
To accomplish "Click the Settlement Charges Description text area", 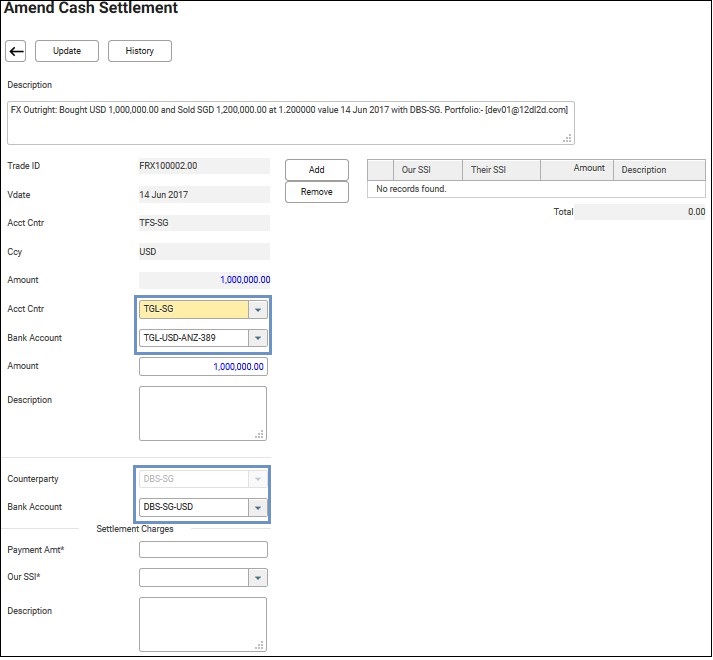I will 203,624.
